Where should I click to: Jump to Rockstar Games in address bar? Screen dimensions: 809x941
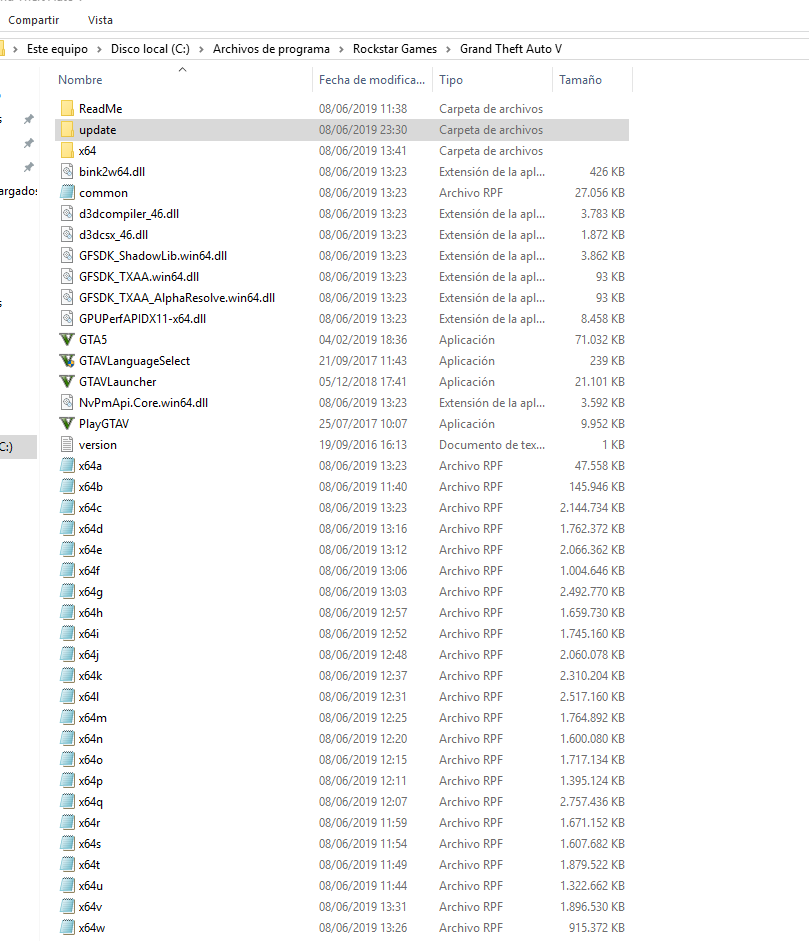pyautogui.click(x=395, y=49)
